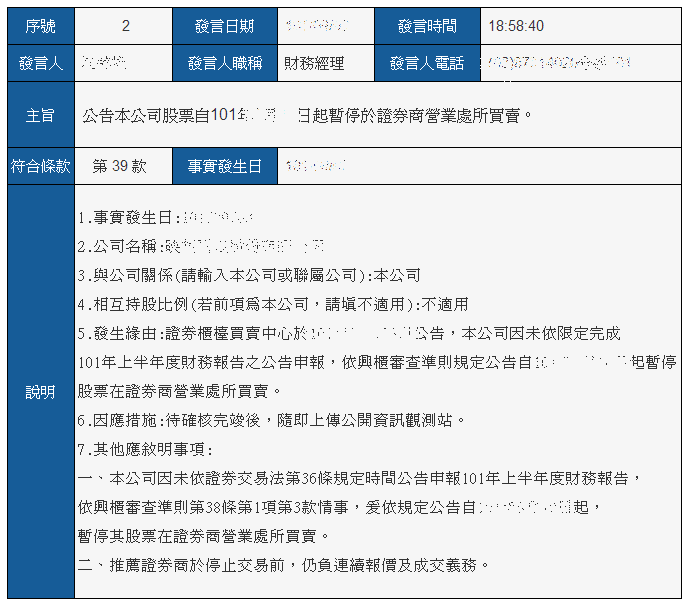Select the serial number value 2
689x605 pixels.
[126, 26]
